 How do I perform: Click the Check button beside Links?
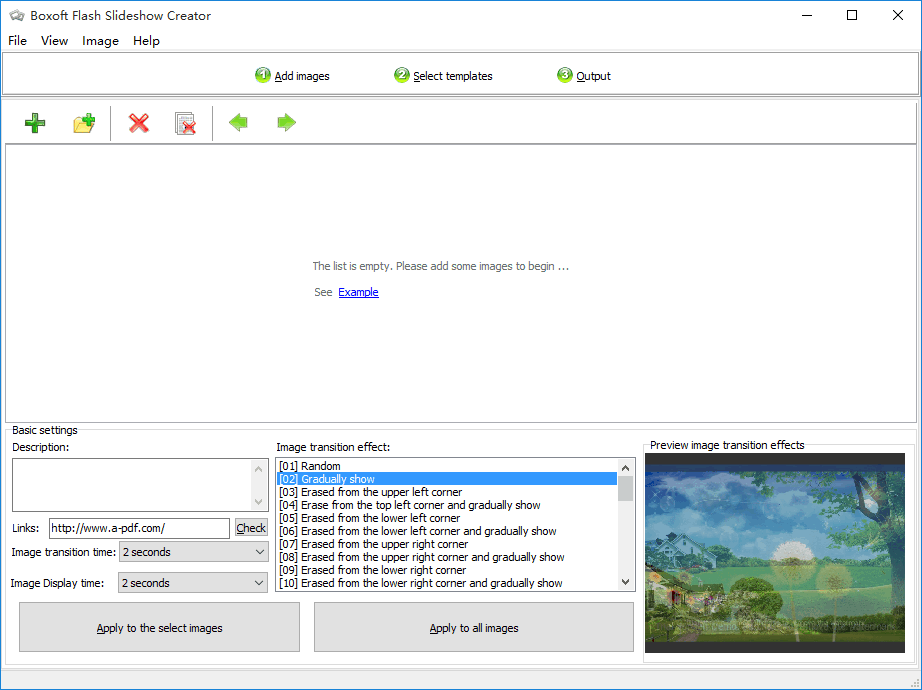tap(251, 528)
